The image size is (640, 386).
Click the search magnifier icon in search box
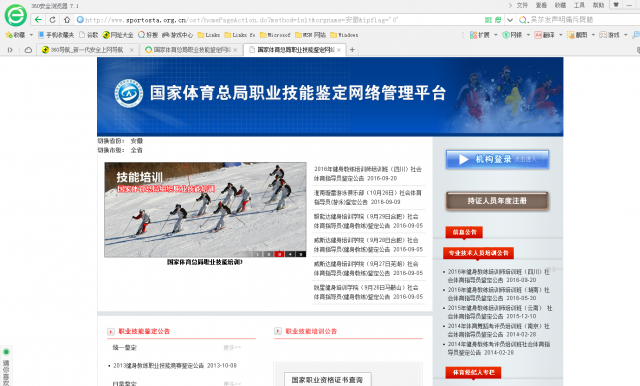pos(523,20)
